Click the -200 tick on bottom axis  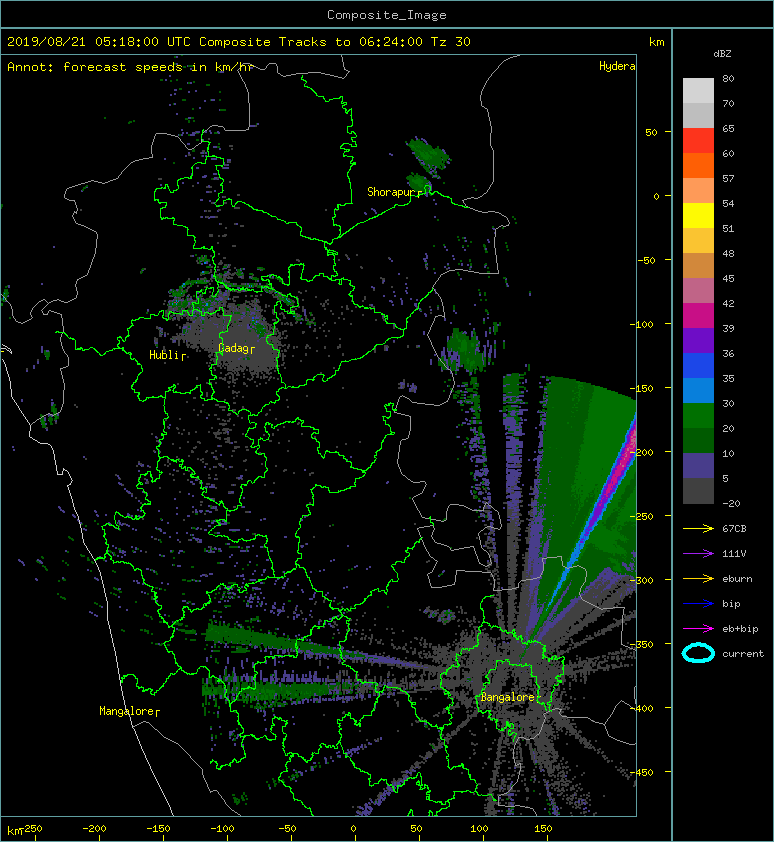coord(95,829)
